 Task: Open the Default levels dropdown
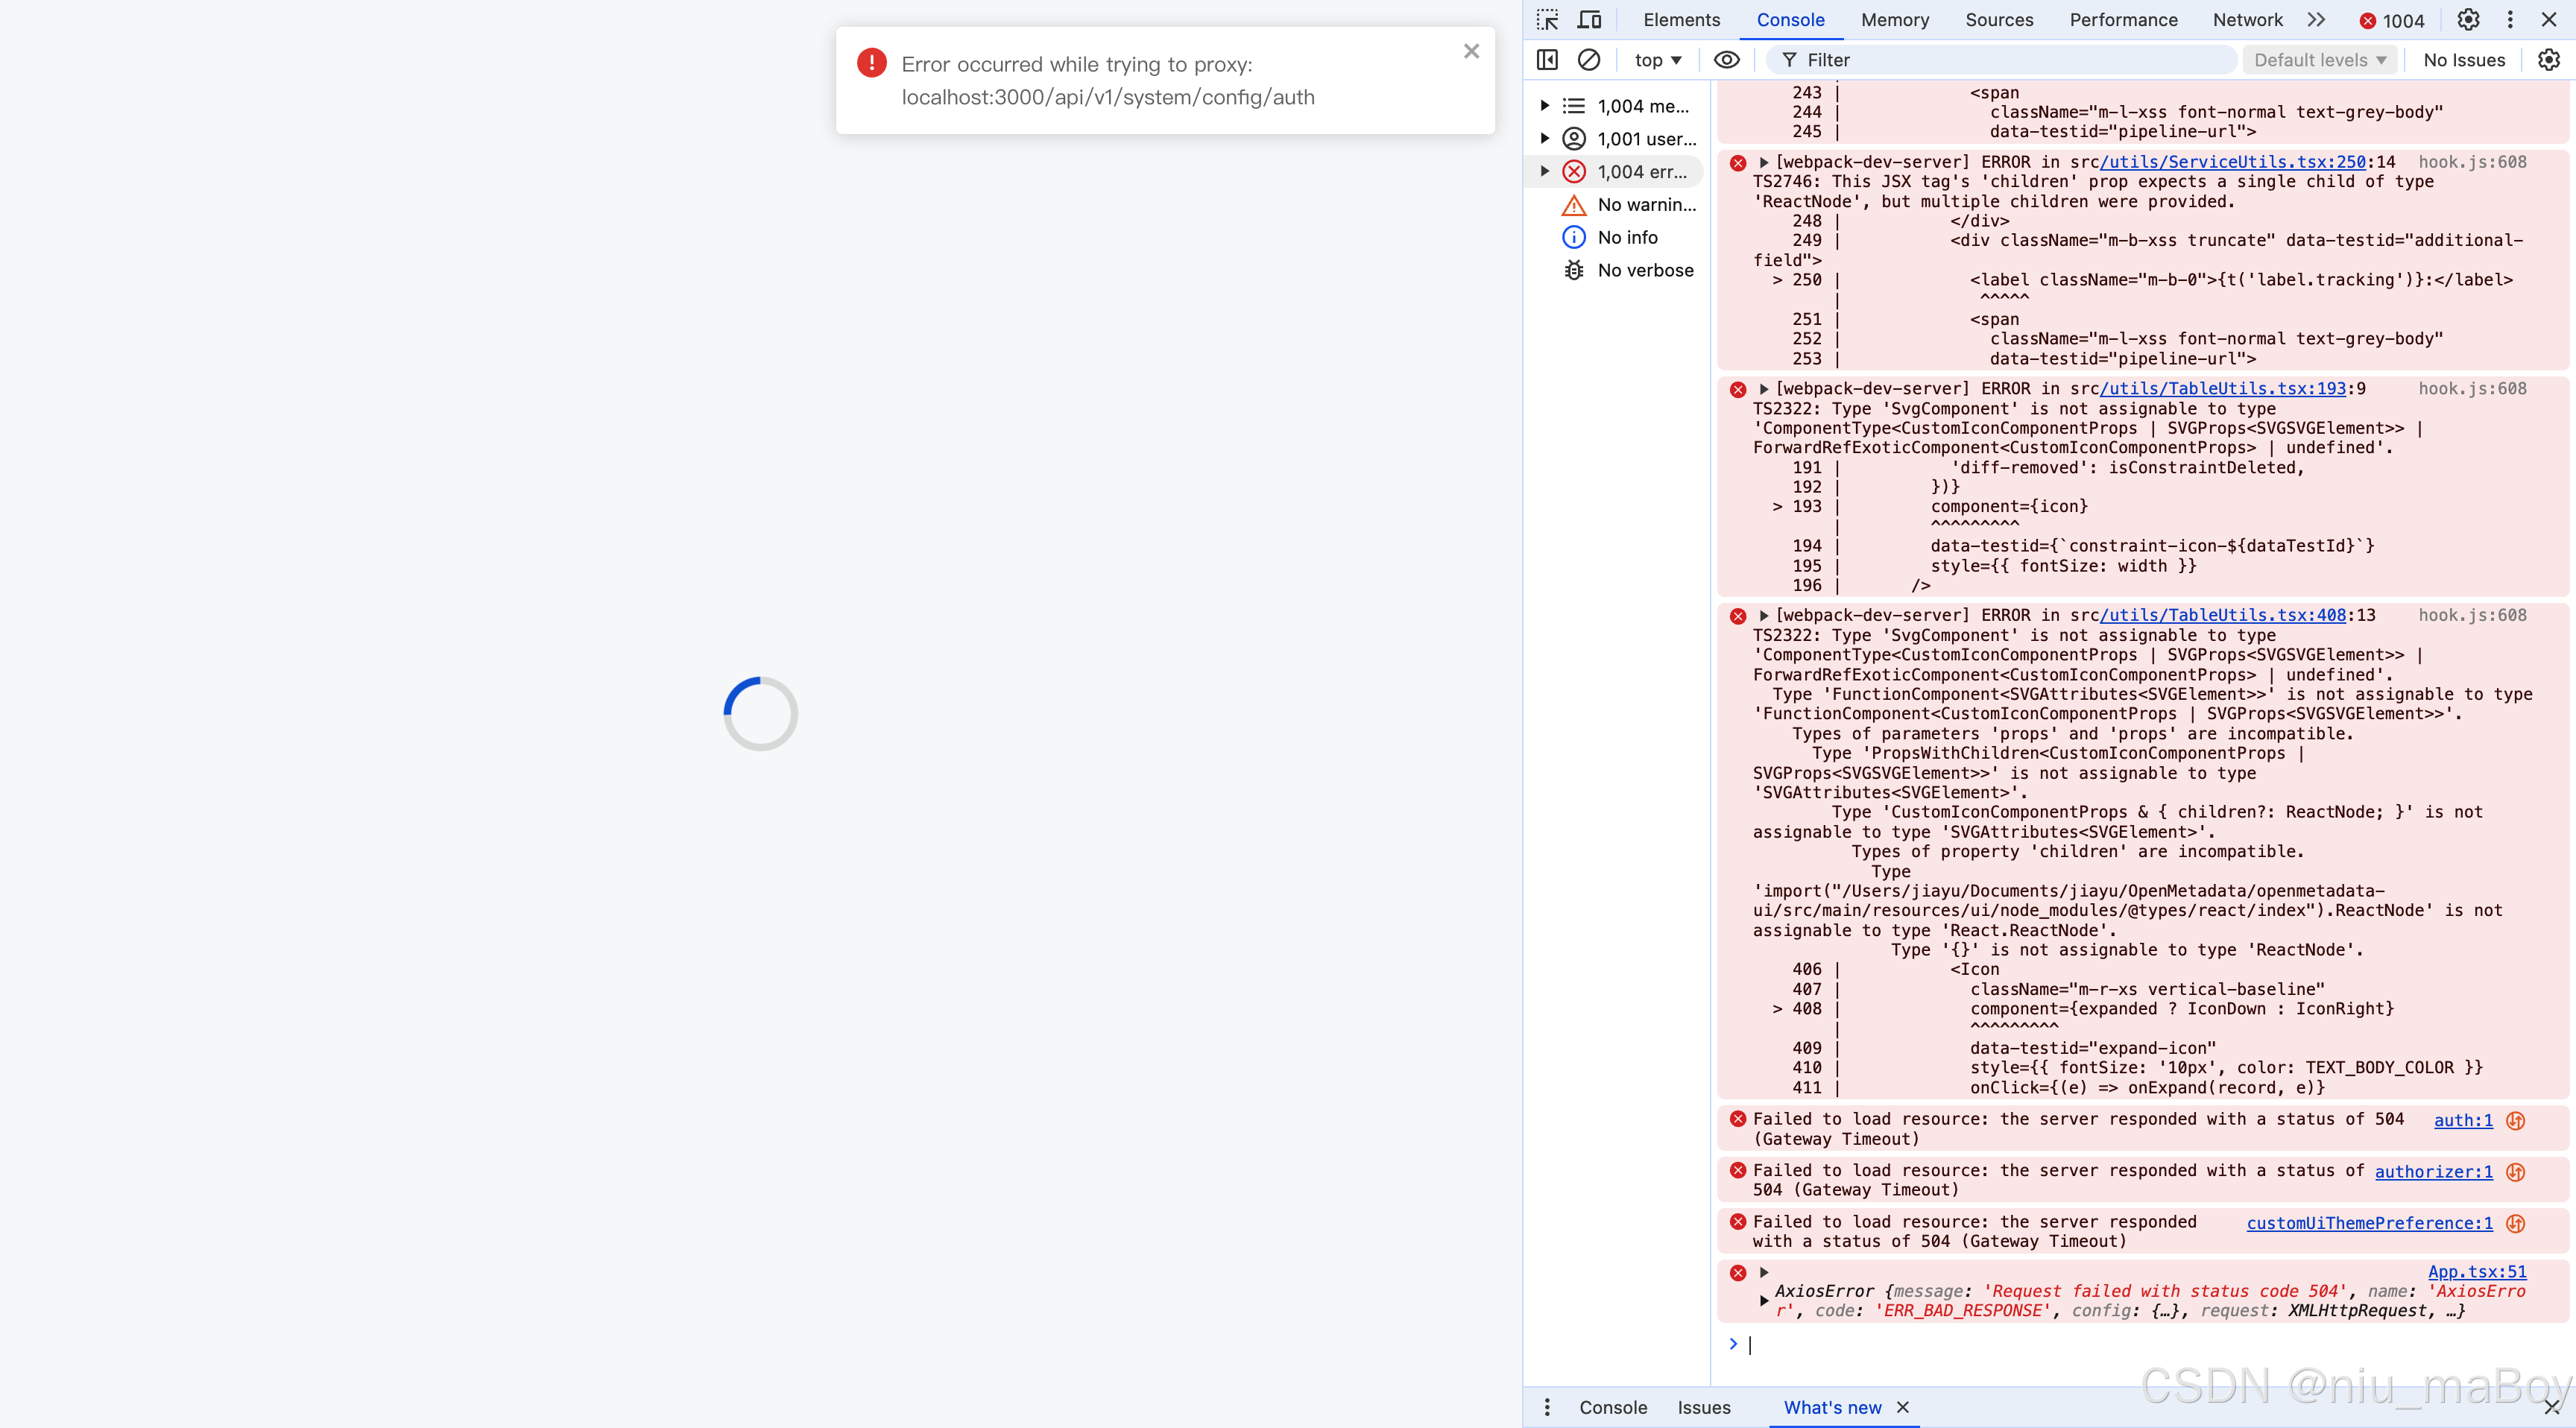pyautogui.click(x=2319, y=60)
